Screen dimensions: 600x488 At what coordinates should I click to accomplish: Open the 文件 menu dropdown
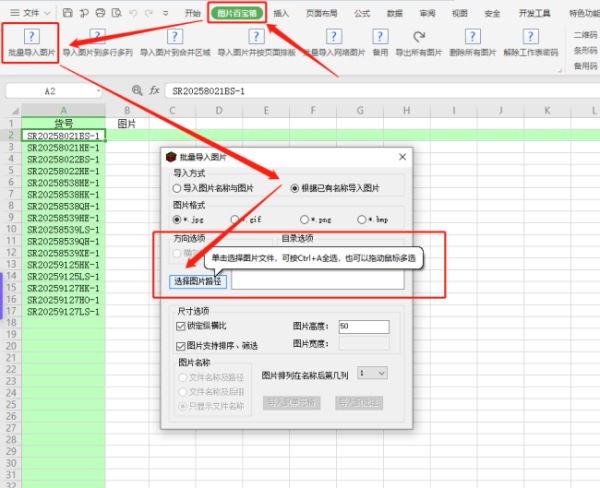pos(30,13)
